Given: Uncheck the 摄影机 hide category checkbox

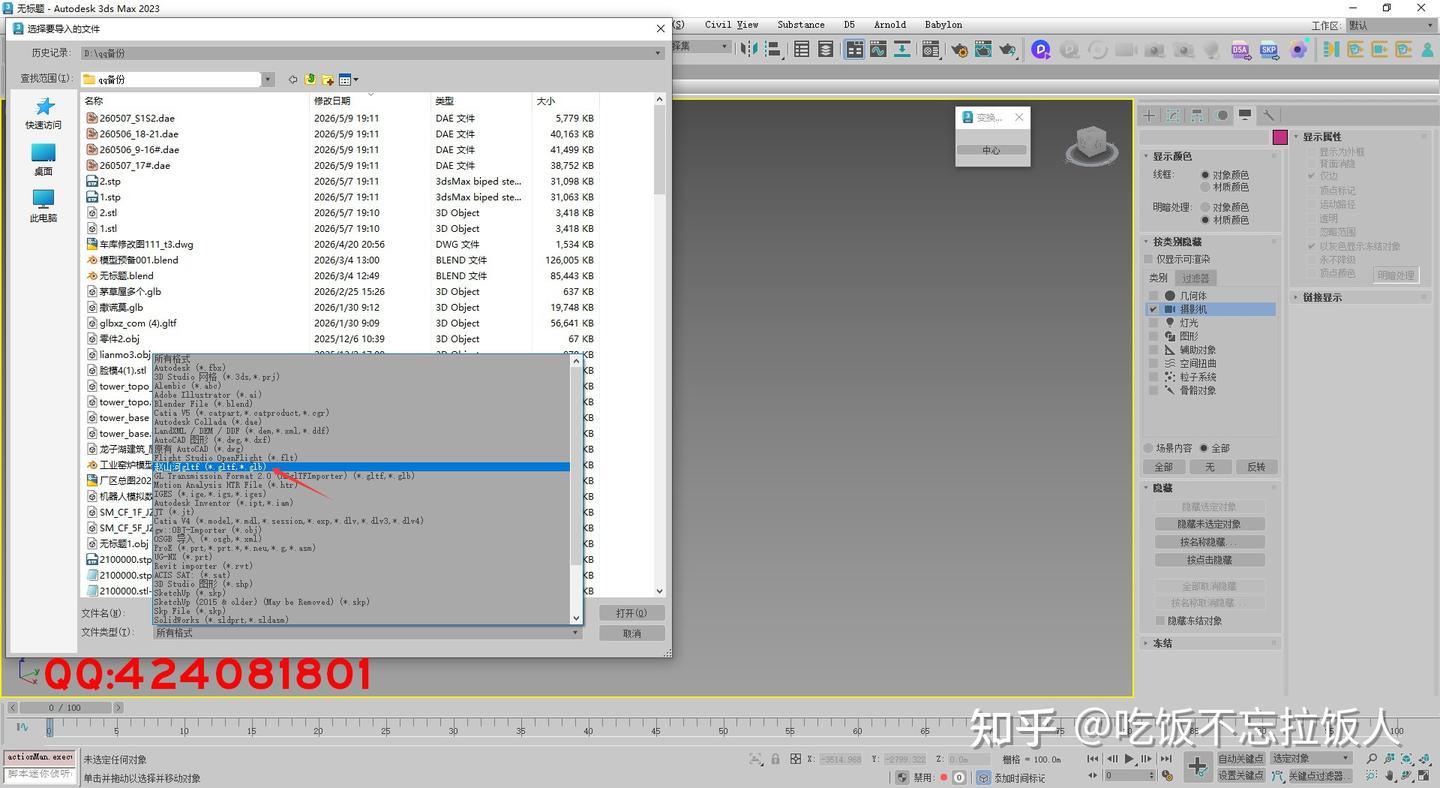Looking at the screenshot, I should tap(1153, 310).
